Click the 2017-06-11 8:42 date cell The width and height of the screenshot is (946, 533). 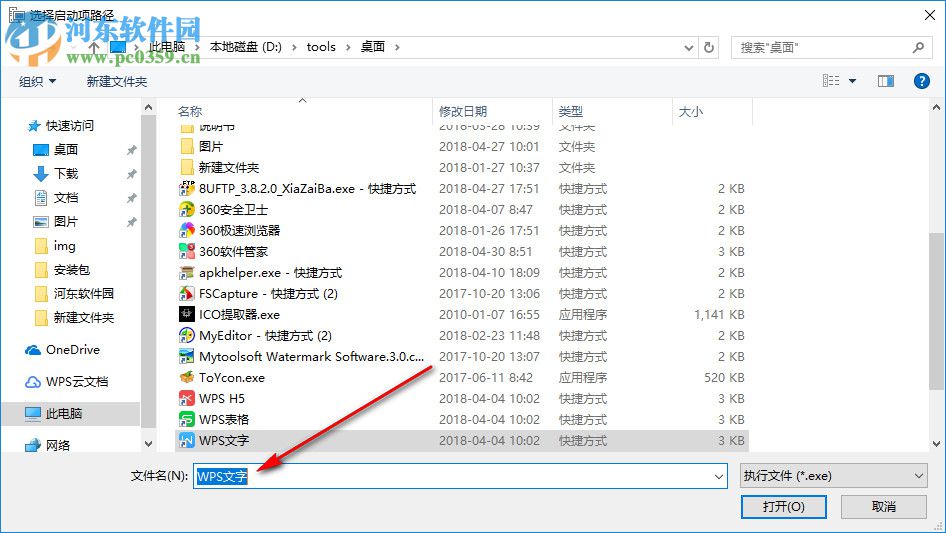486,378
